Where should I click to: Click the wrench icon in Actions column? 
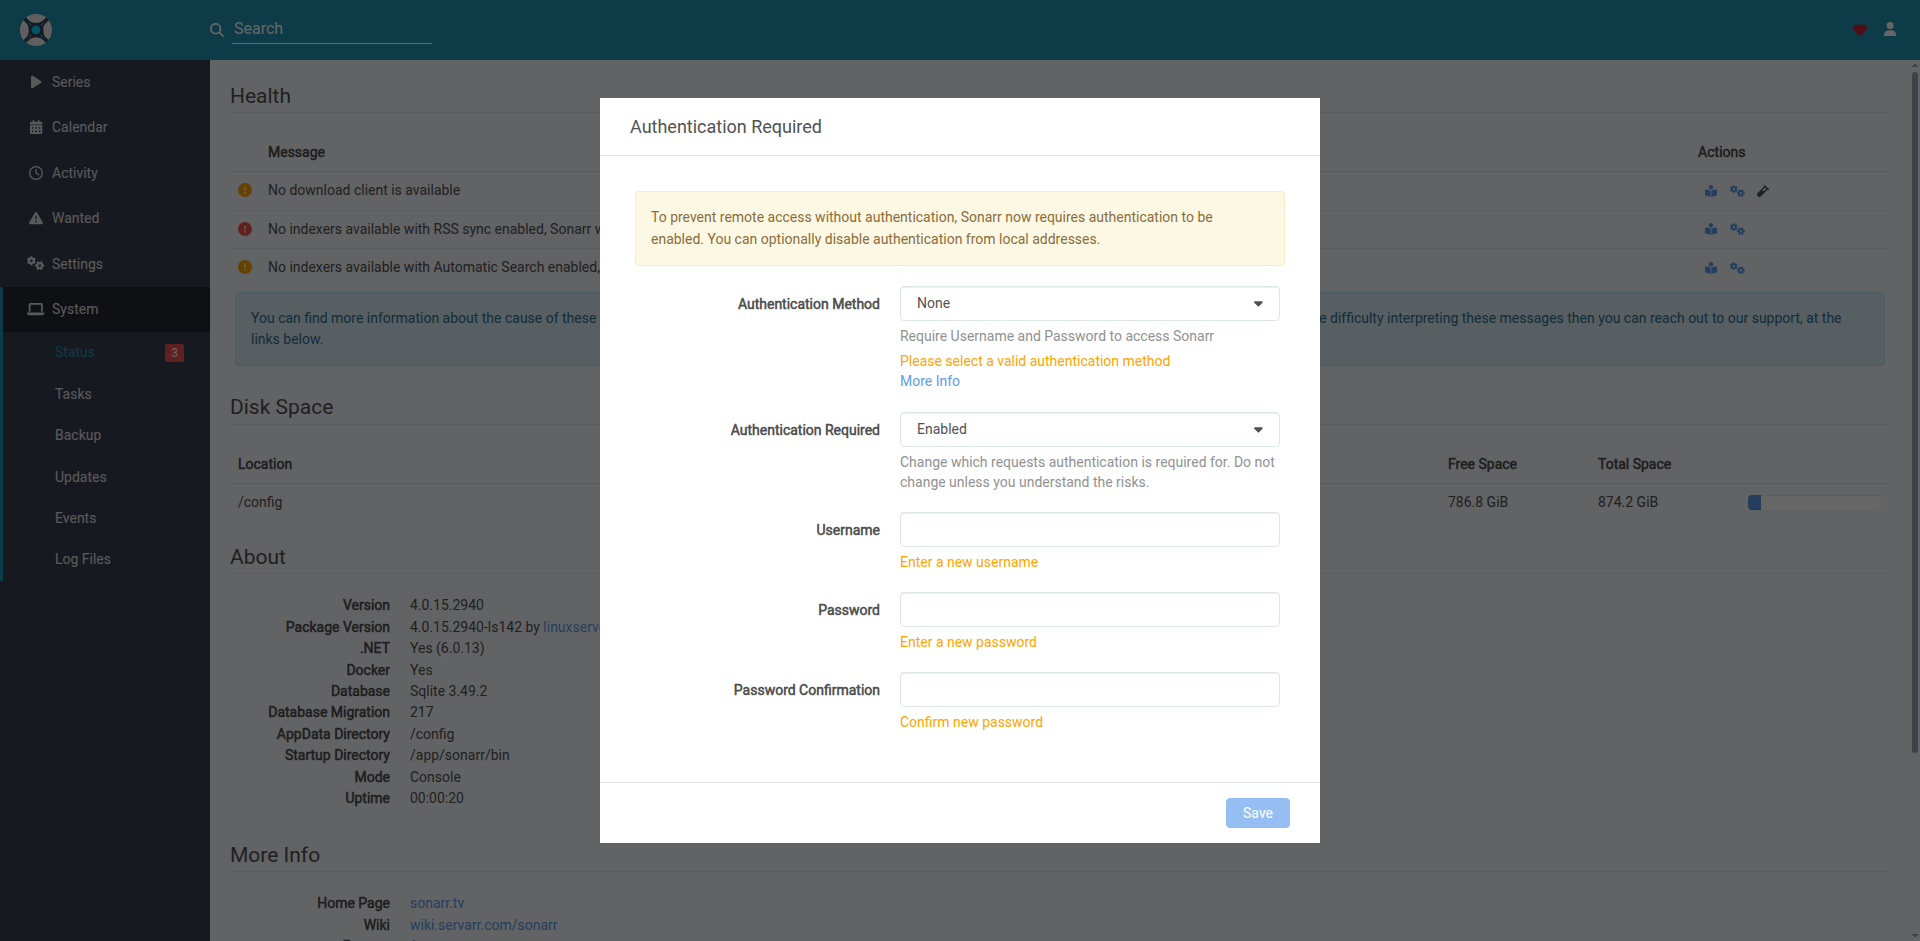[1763, 191]
